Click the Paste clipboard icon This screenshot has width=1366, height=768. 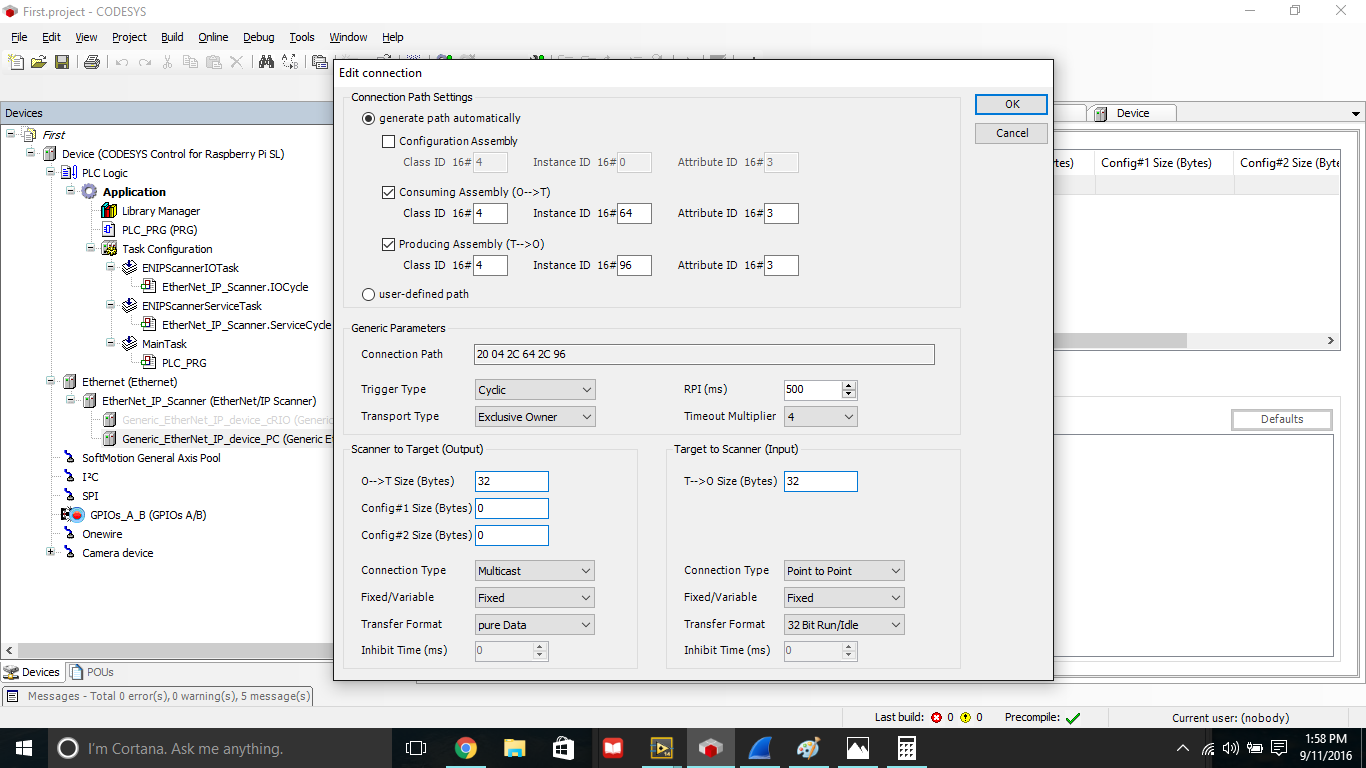(214, 62)
